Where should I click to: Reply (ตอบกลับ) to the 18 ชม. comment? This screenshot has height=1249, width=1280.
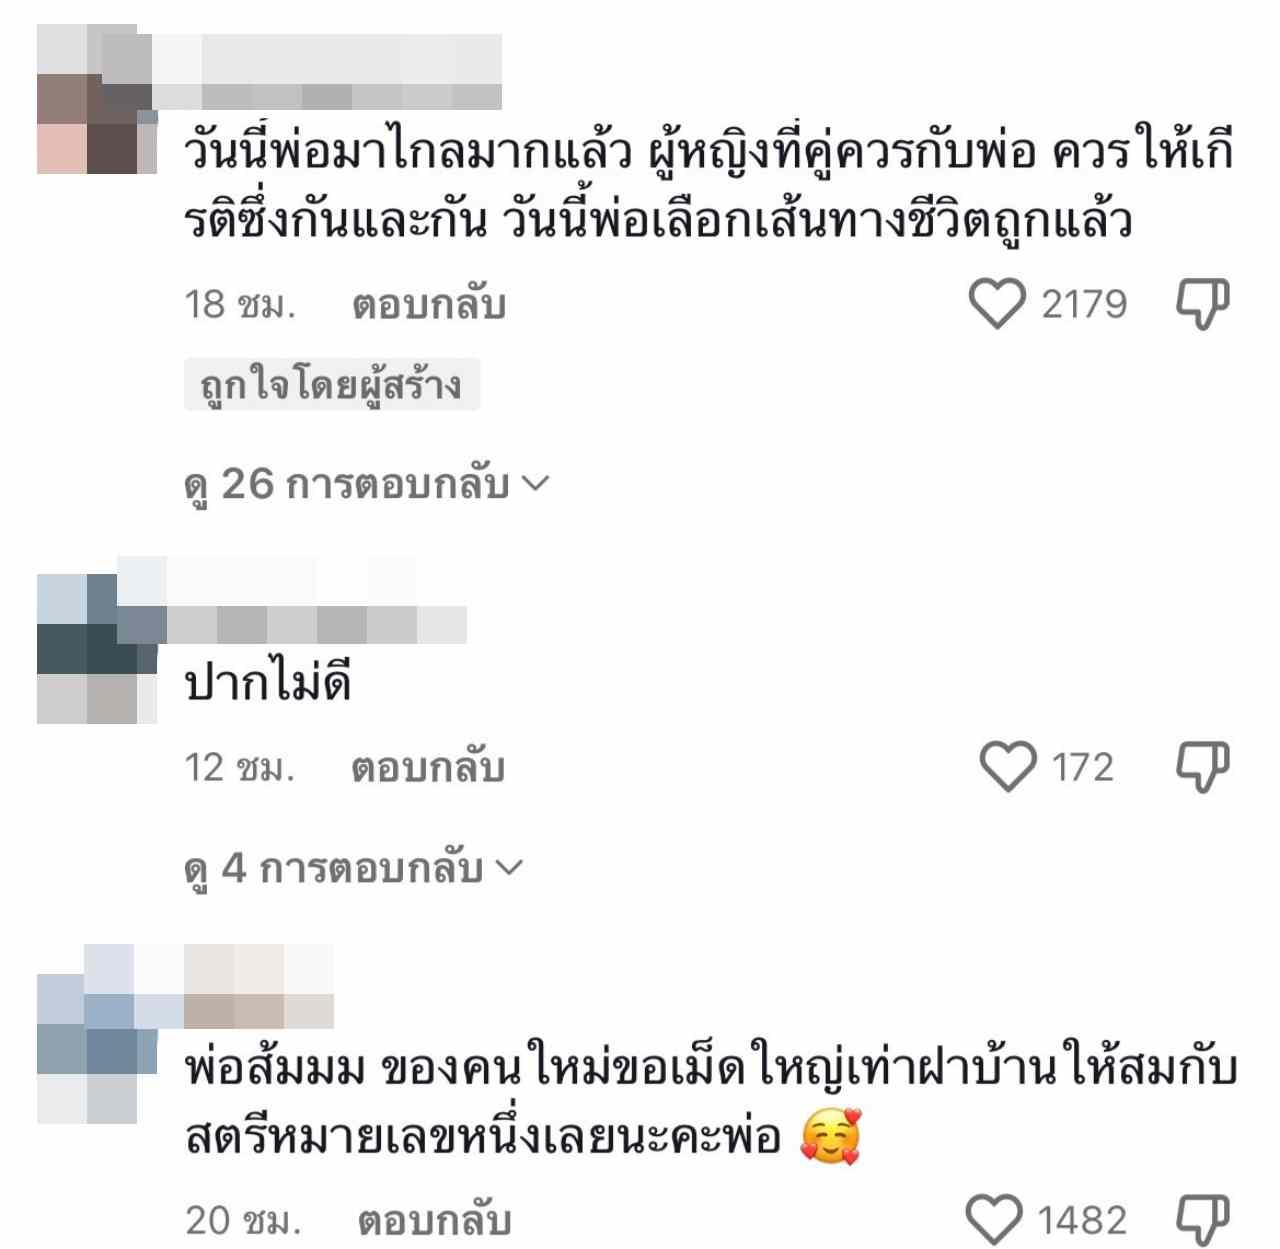428,305
